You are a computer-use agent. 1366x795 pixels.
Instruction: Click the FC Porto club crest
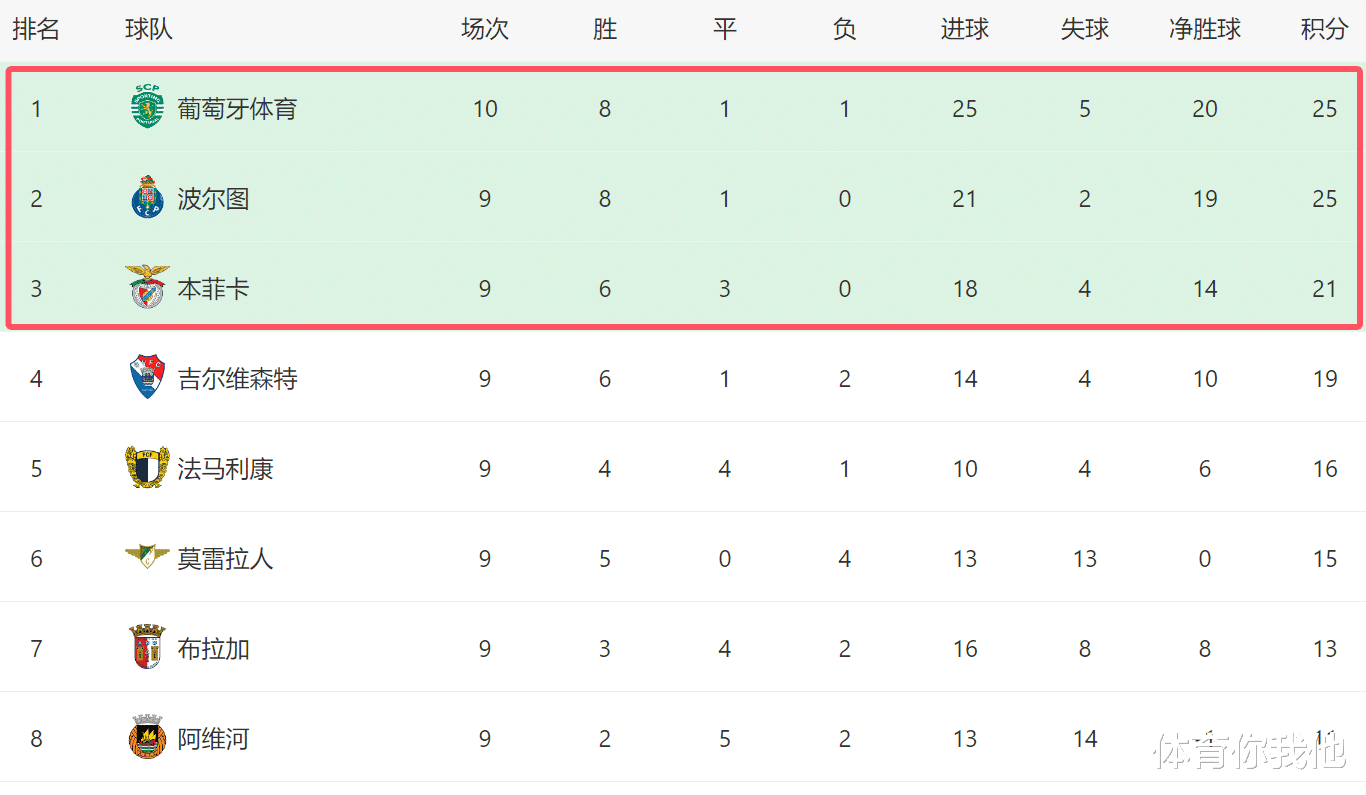pos(147,198)
